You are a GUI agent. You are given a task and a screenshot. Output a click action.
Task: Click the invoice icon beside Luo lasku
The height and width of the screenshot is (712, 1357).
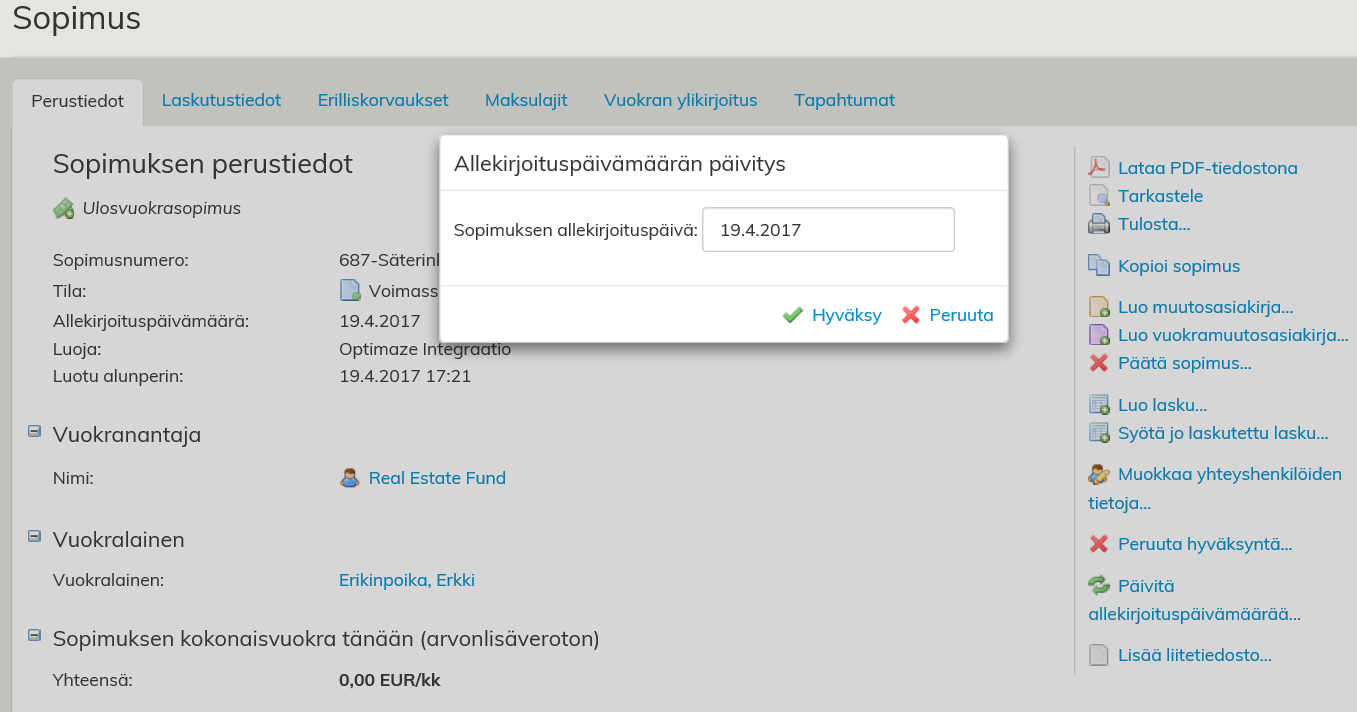point(1099,405)
